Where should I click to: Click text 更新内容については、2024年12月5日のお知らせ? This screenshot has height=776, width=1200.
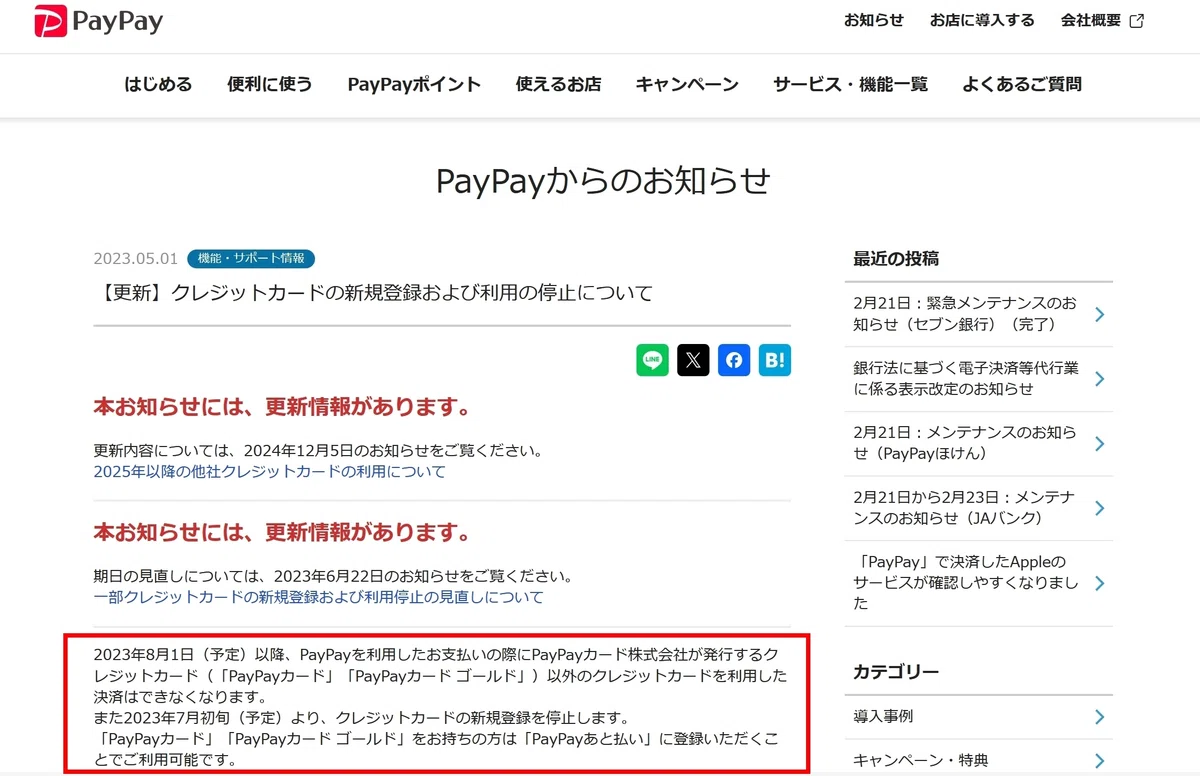[318, 451]
